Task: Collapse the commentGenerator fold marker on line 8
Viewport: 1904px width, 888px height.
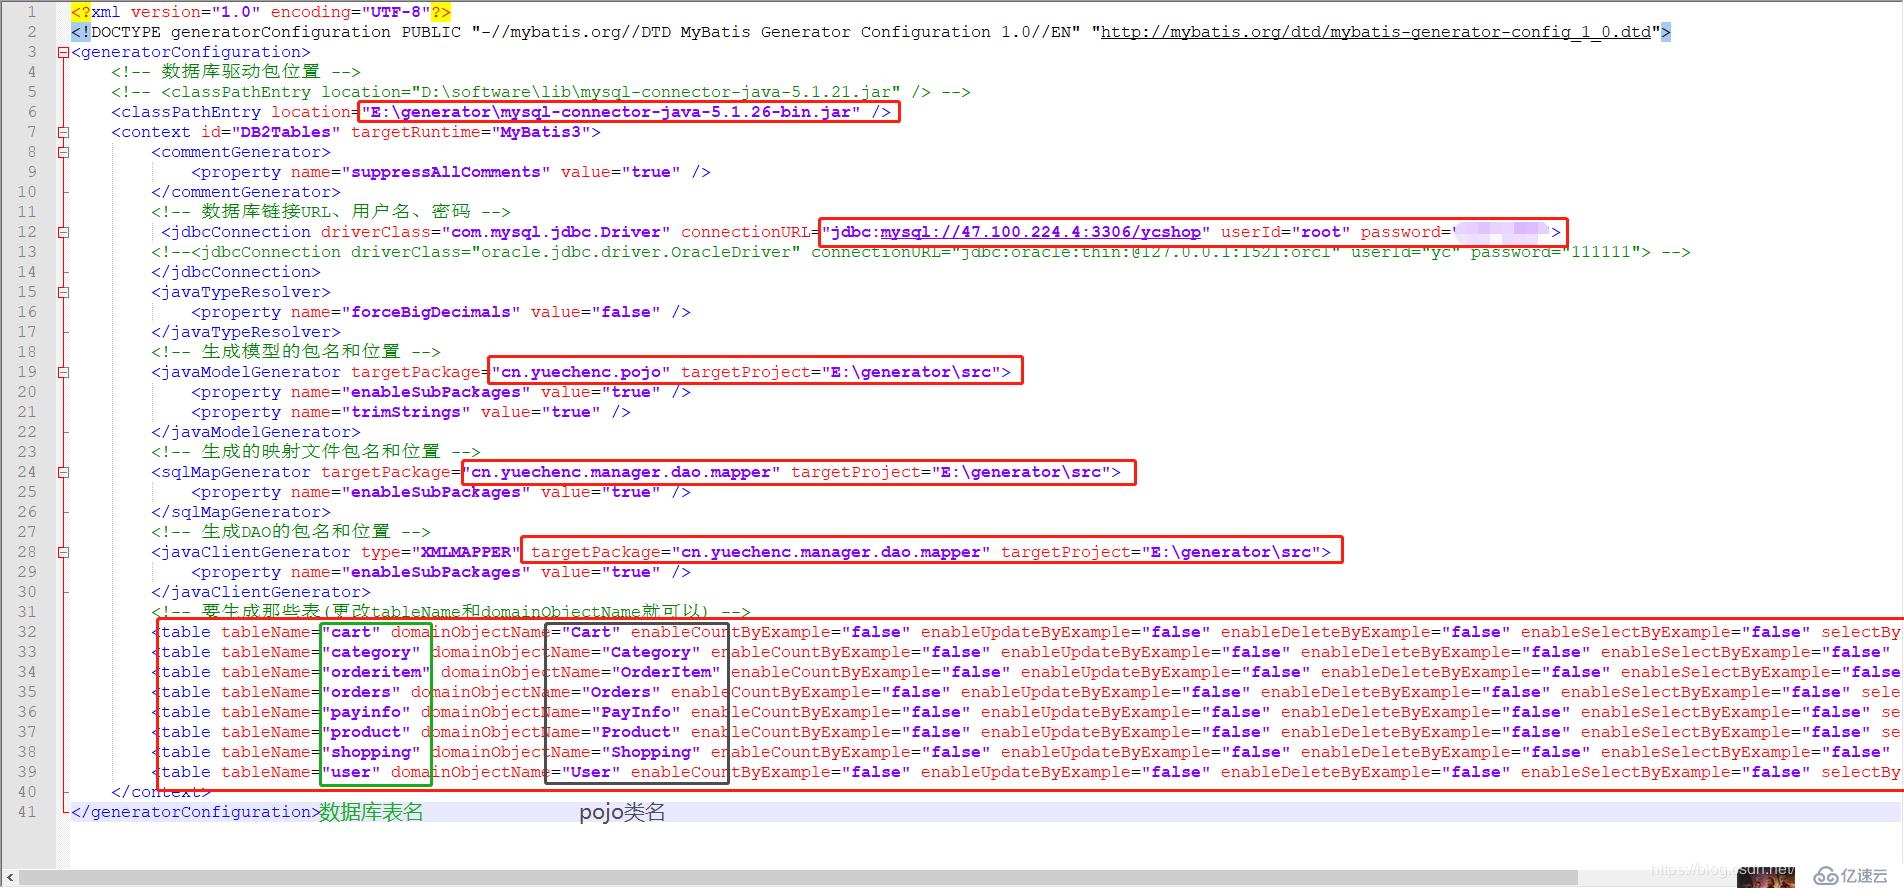Action: point(64,152)
